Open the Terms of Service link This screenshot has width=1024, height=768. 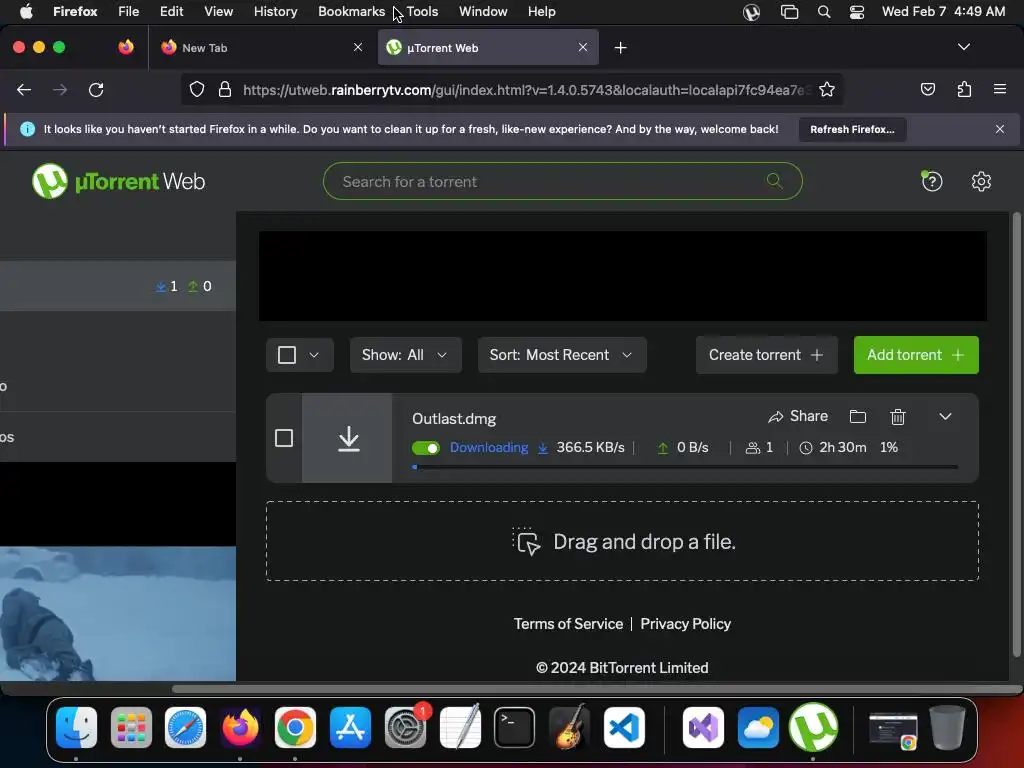tap(568, 624)
